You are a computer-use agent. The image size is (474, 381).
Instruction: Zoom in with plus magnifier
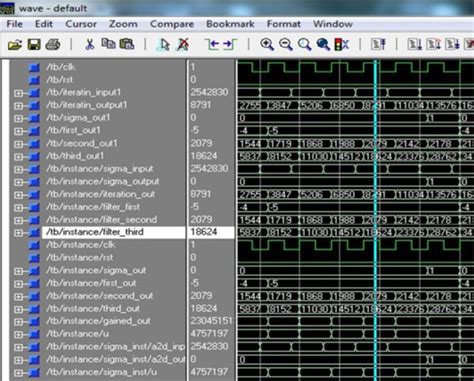[x=267, y=44]
